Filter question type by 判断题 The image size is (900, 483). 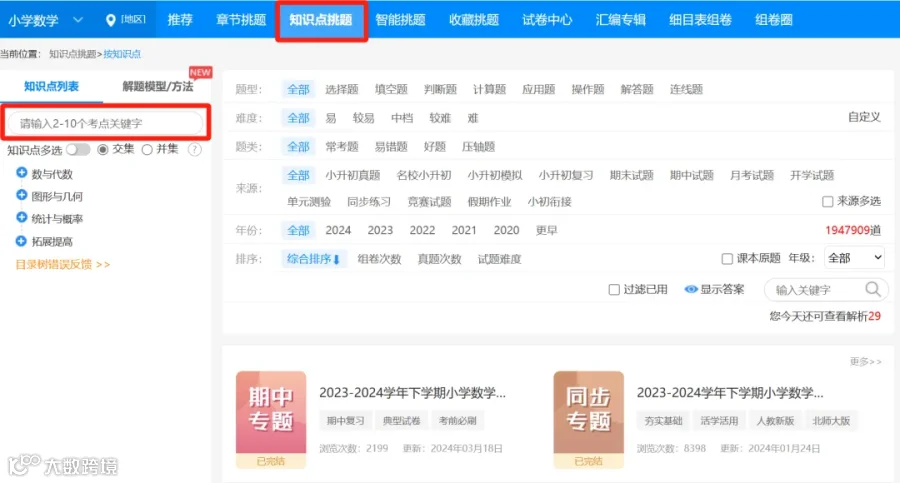click(x=440, y=90)
